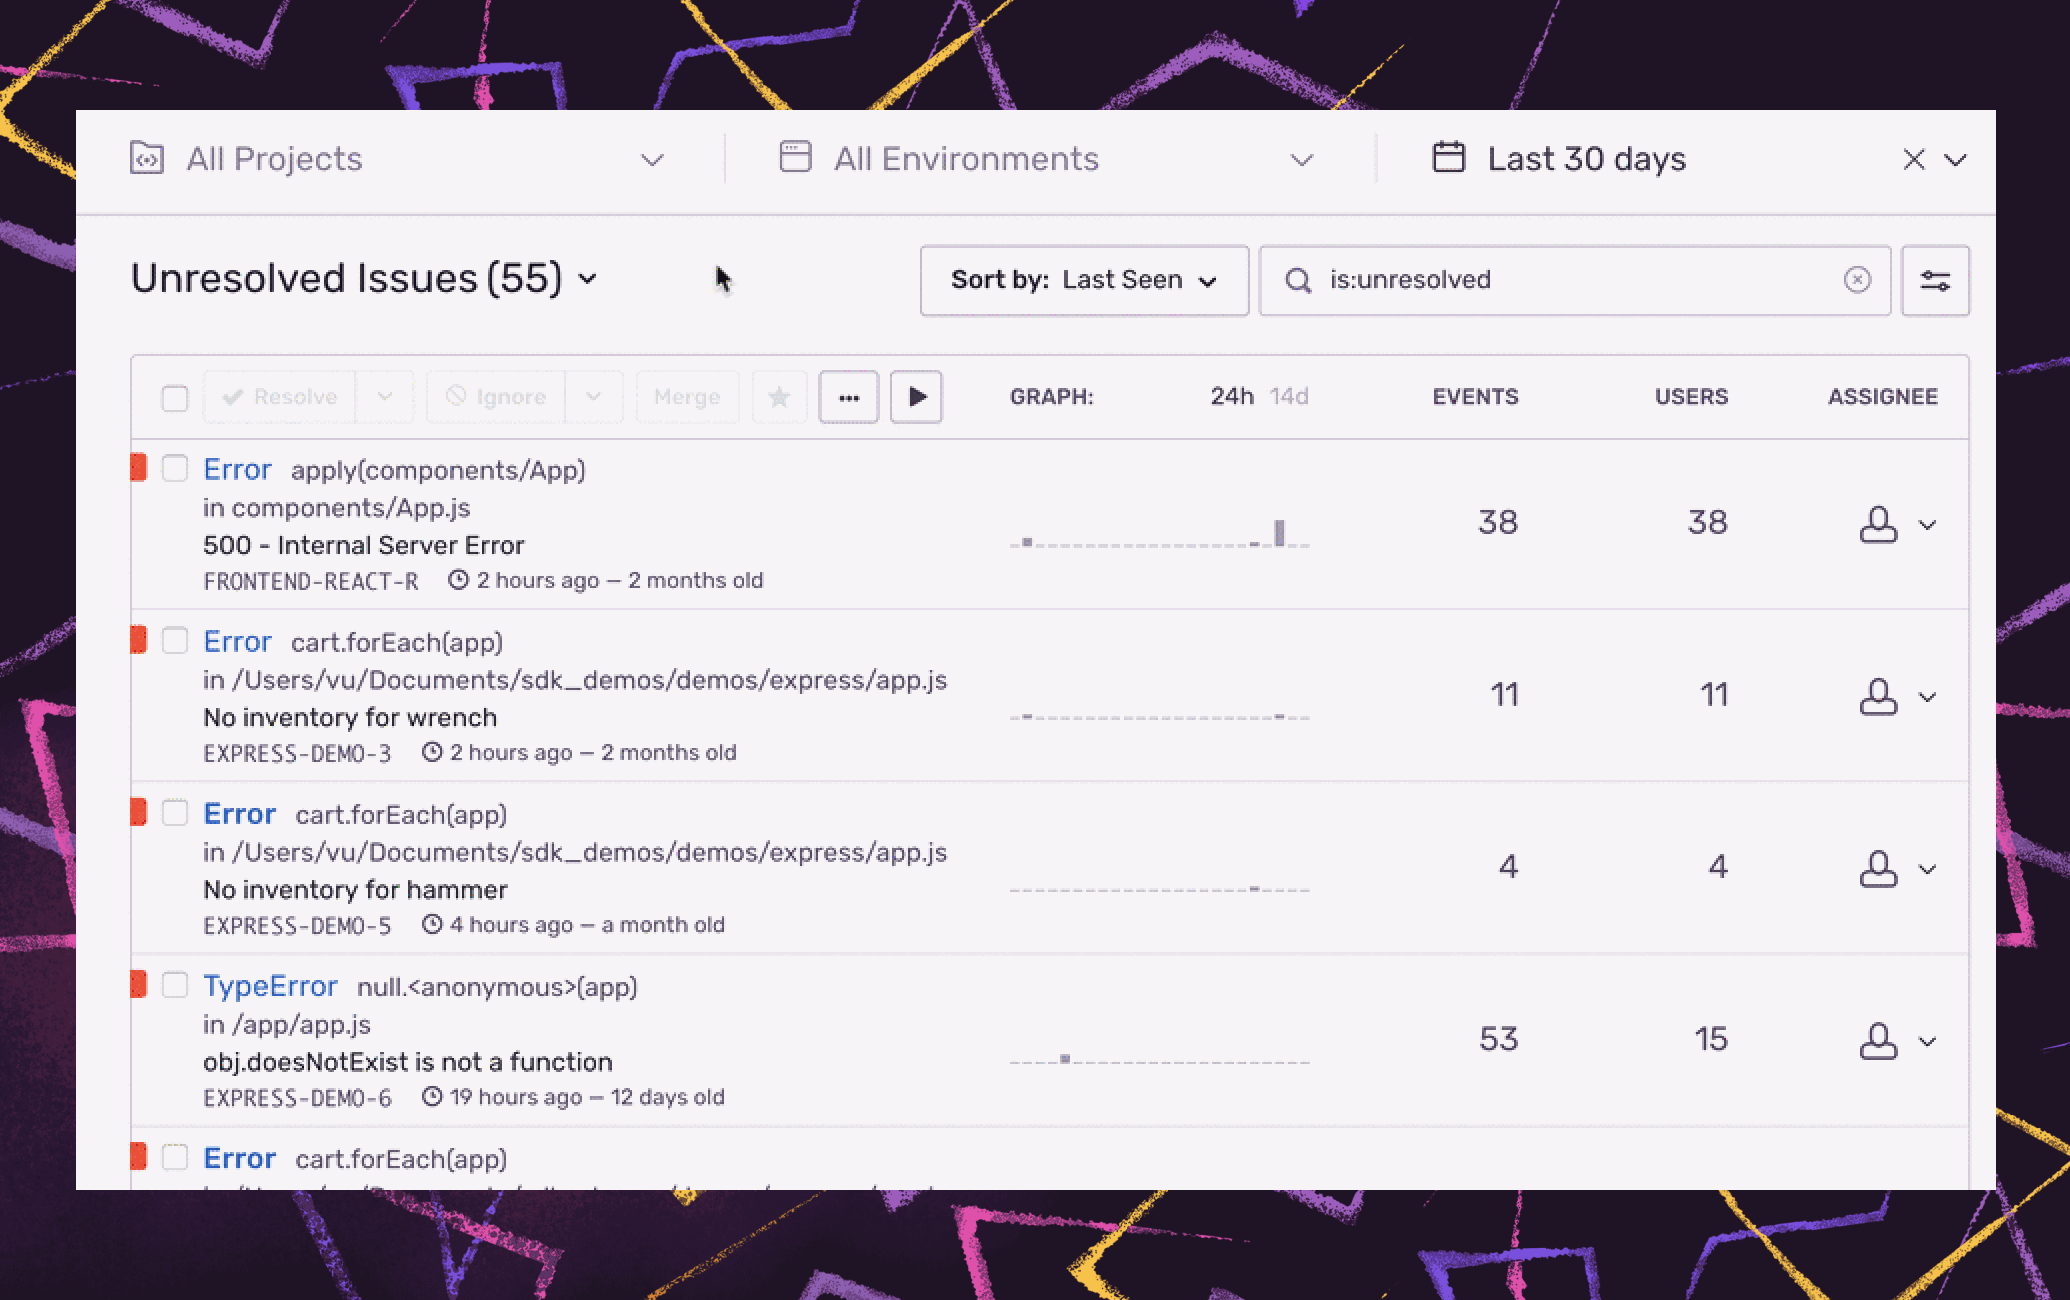Click the assignee icon for EXPRESS-DEMO-6
Screen dimensions: 2070x1300
coord(1878,1041)
